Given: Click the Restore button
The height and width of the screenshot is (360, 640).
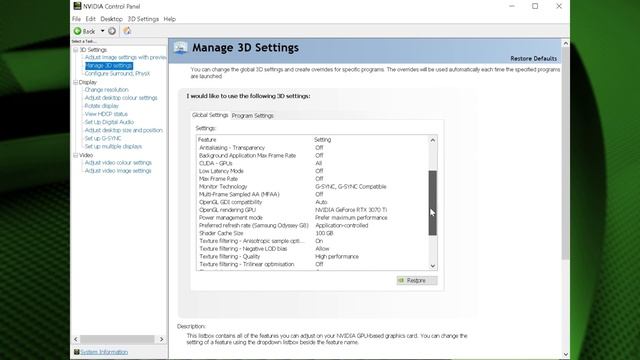Looking at the screenshot, I should [x=417, y=280].
